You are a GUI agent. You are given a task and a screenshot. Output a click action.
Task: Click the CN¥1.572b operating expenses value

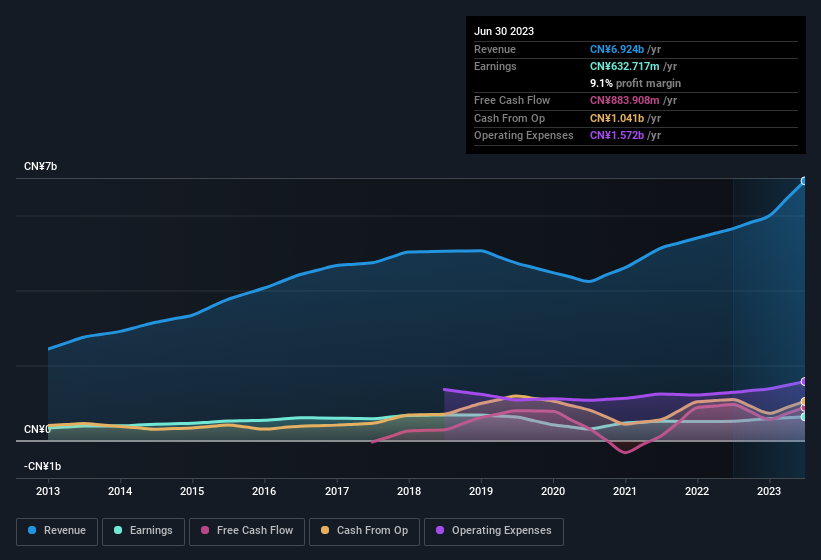[617, 135]
